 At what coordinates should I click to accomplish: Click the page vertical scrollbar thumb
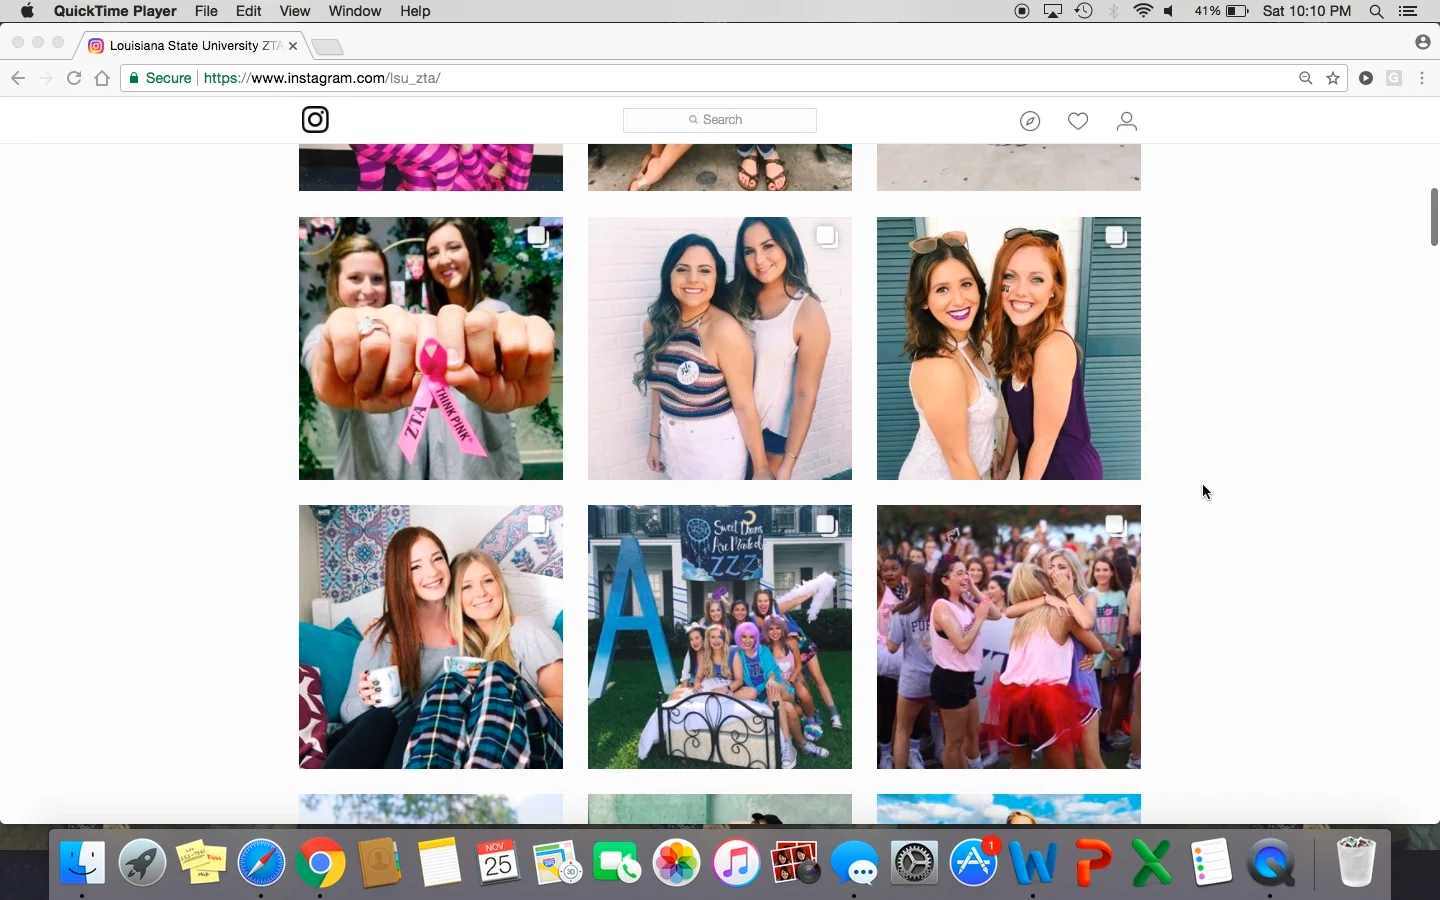tap(1434, 217)
